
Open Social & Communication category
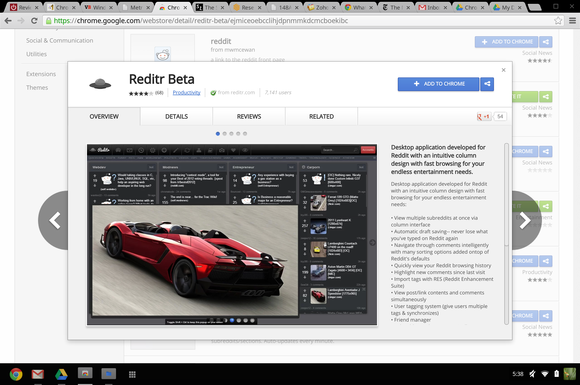[x=60, y=40]
